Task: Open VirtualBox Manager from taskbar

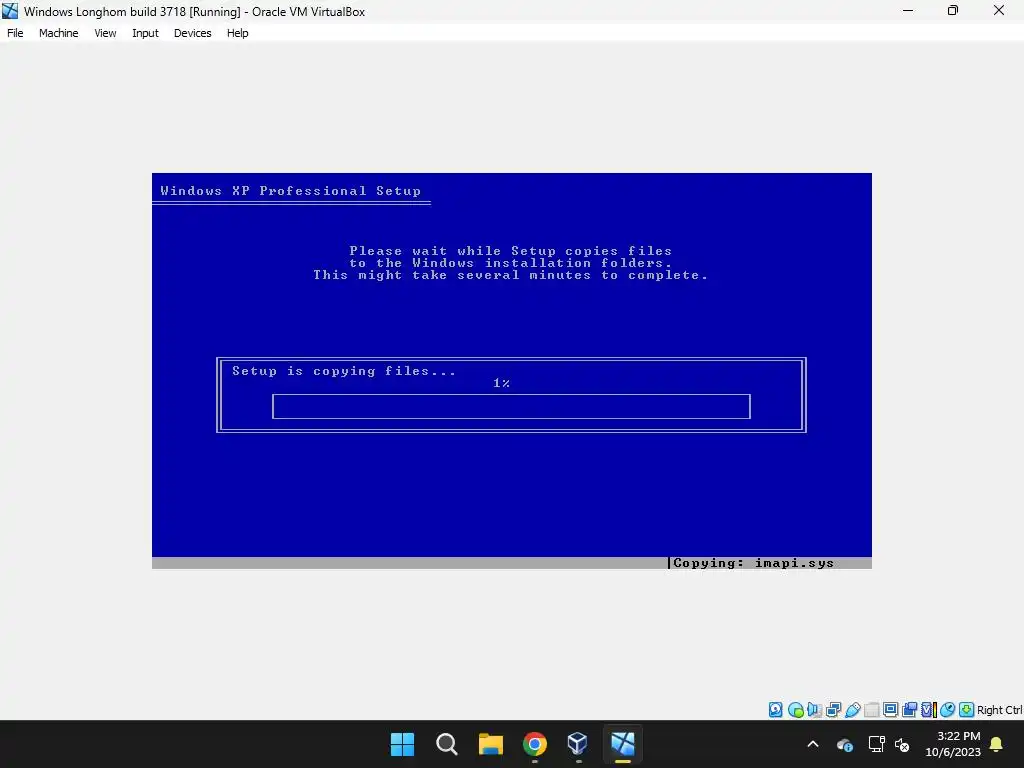Action: pos(579,744)
